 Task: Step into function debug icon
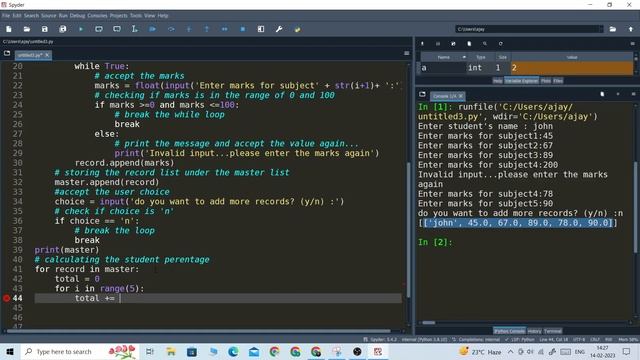point(189,29)
